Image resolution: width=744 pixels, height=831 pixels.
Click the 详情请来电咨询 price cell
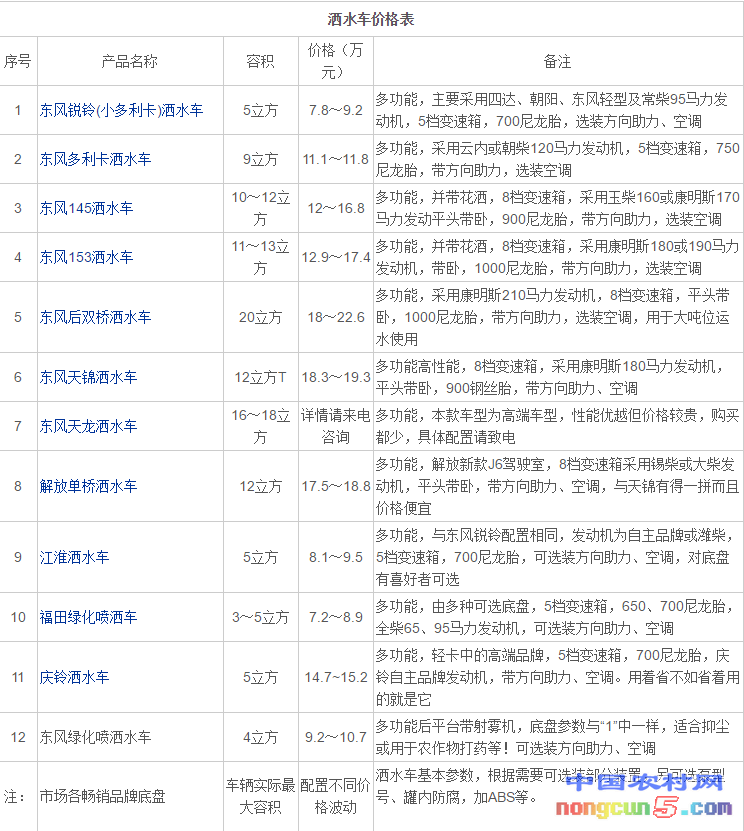[335, 426]
